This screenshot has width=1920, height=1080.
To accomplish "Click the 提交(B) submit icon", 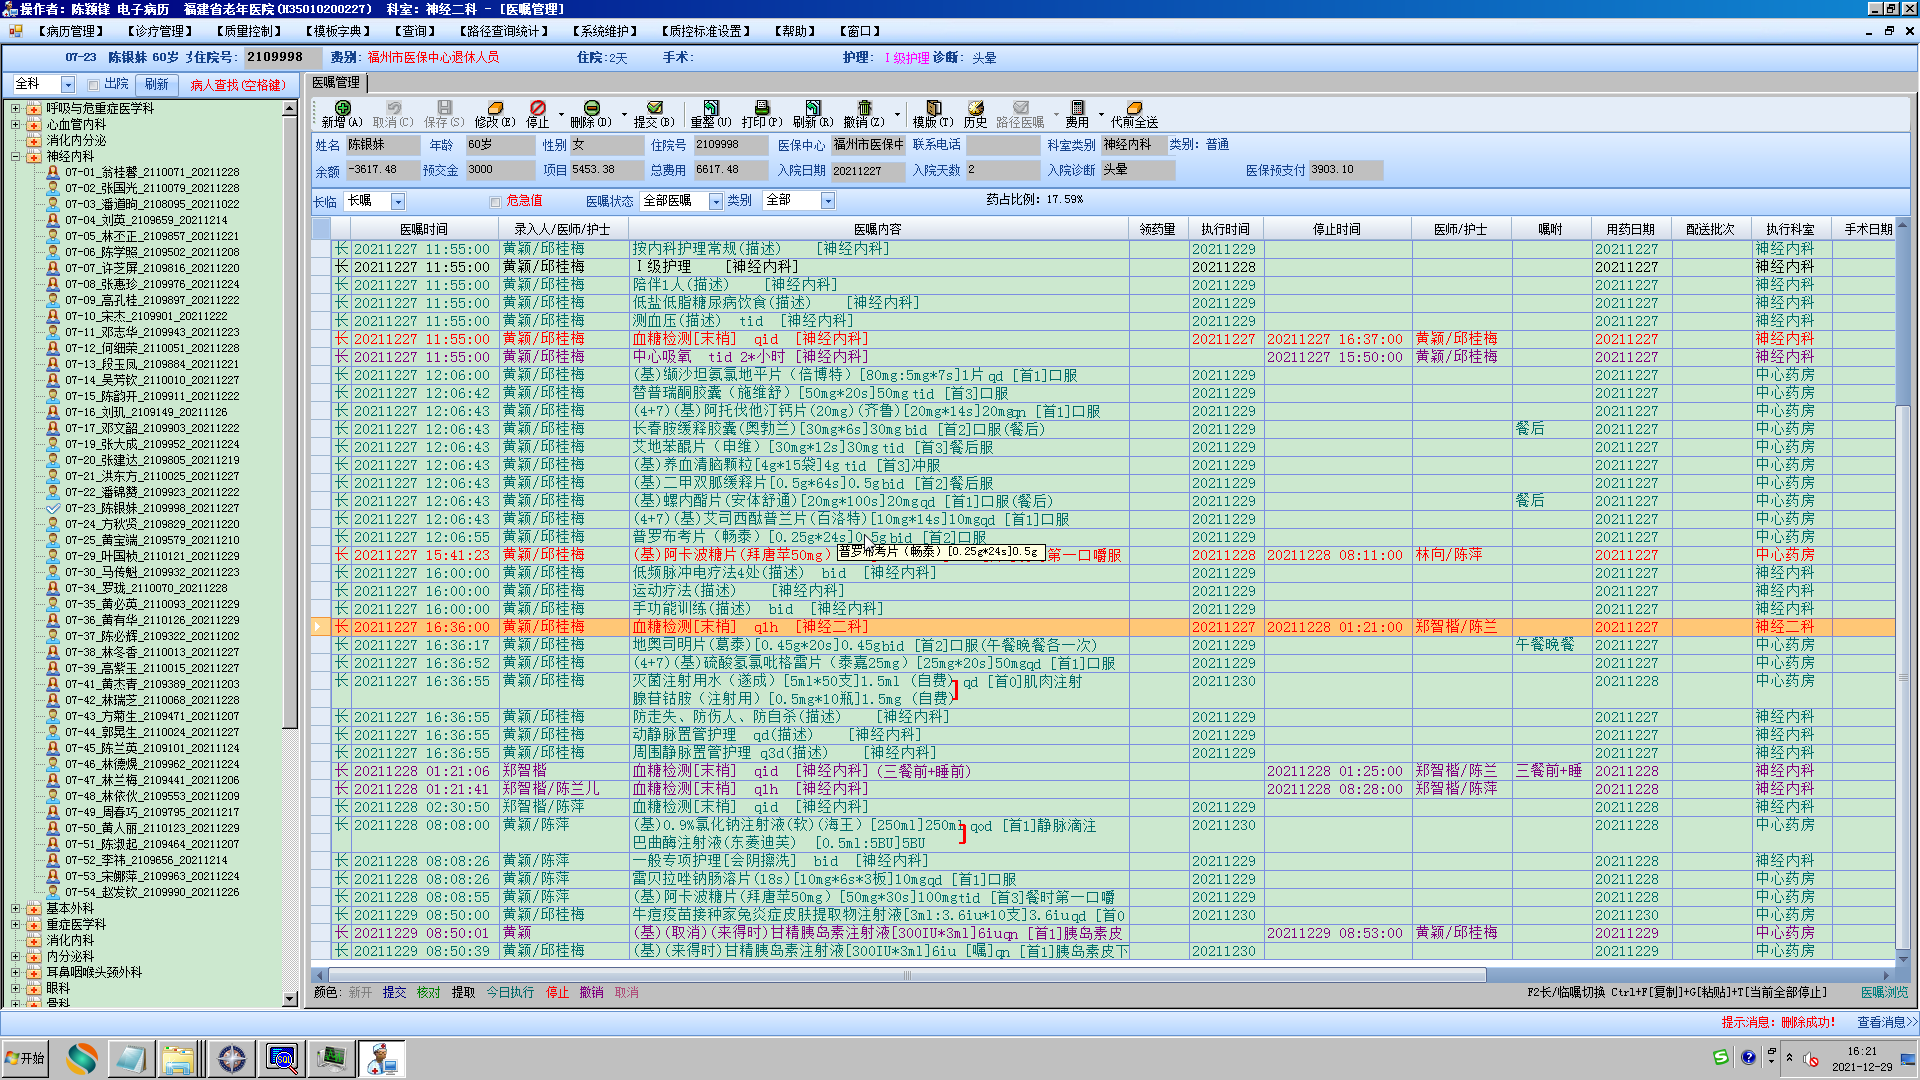I will pyautogui.click(x=654, y=108).
